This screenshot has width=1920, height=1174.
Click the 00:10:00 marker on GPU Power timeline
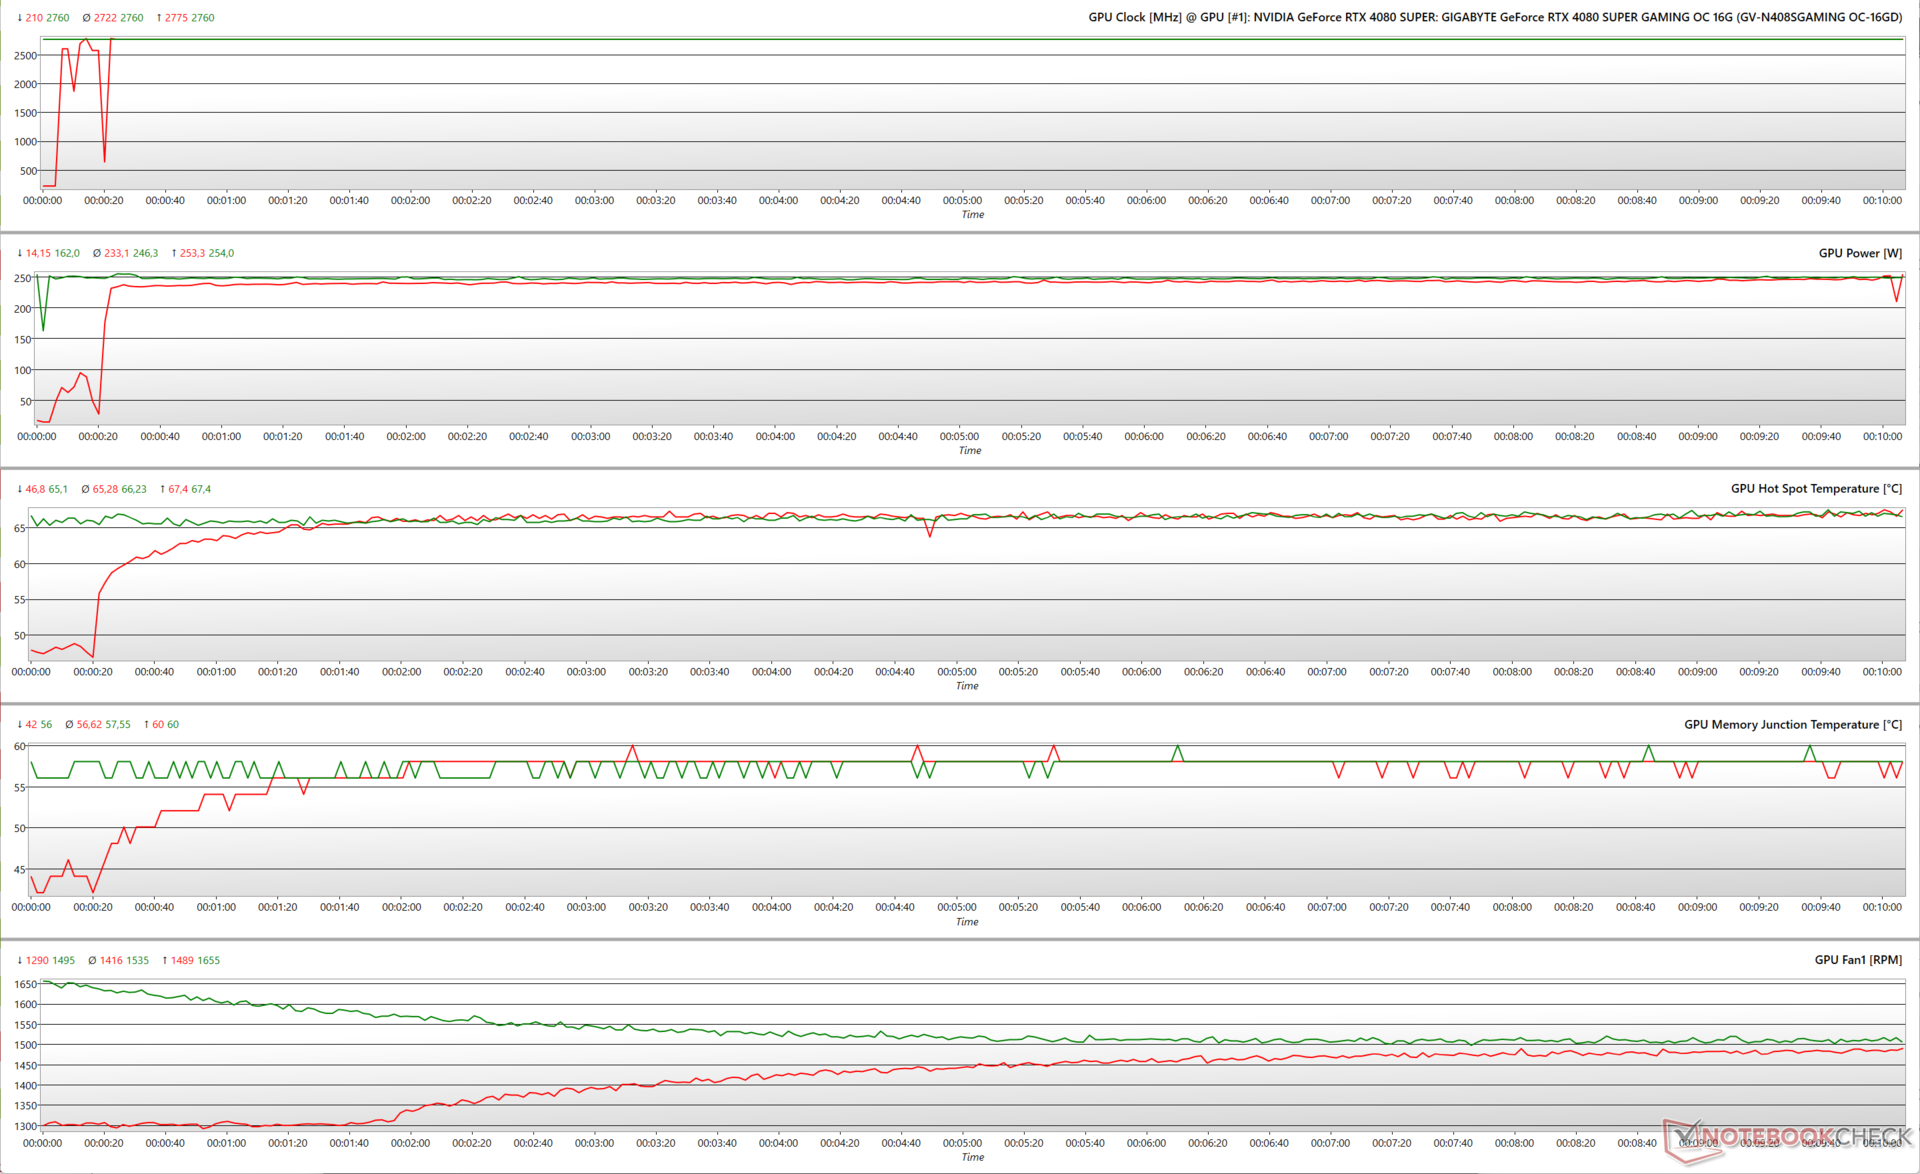(1882, 436)
